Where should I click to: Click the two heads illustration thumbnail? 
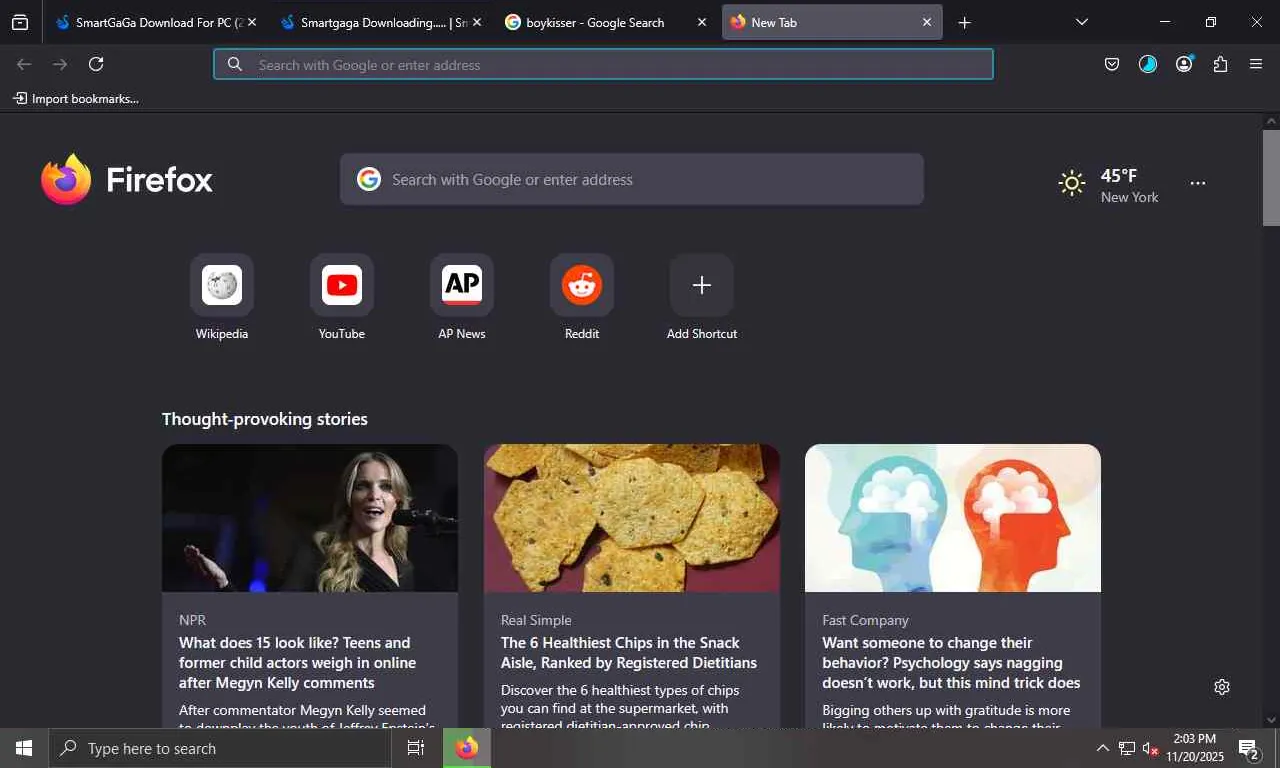click(953, 518)
